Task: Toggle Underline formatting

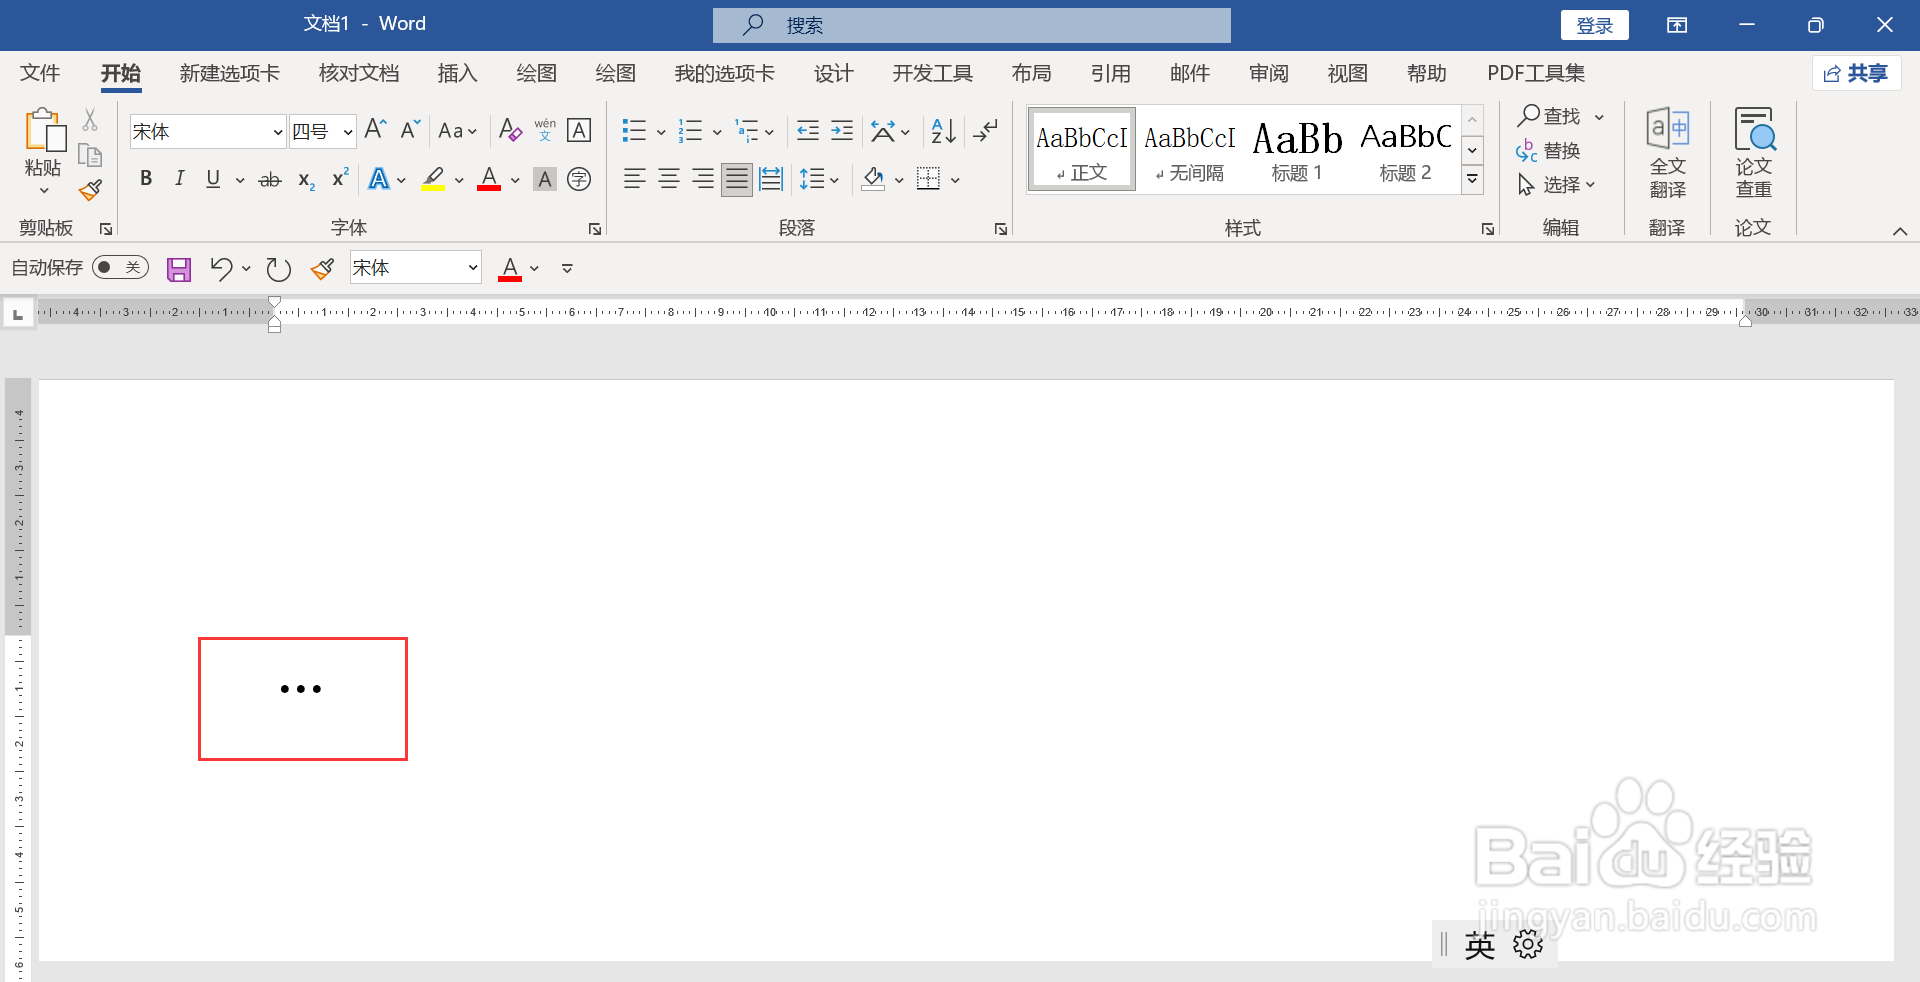Action: (x=213, y=179)
